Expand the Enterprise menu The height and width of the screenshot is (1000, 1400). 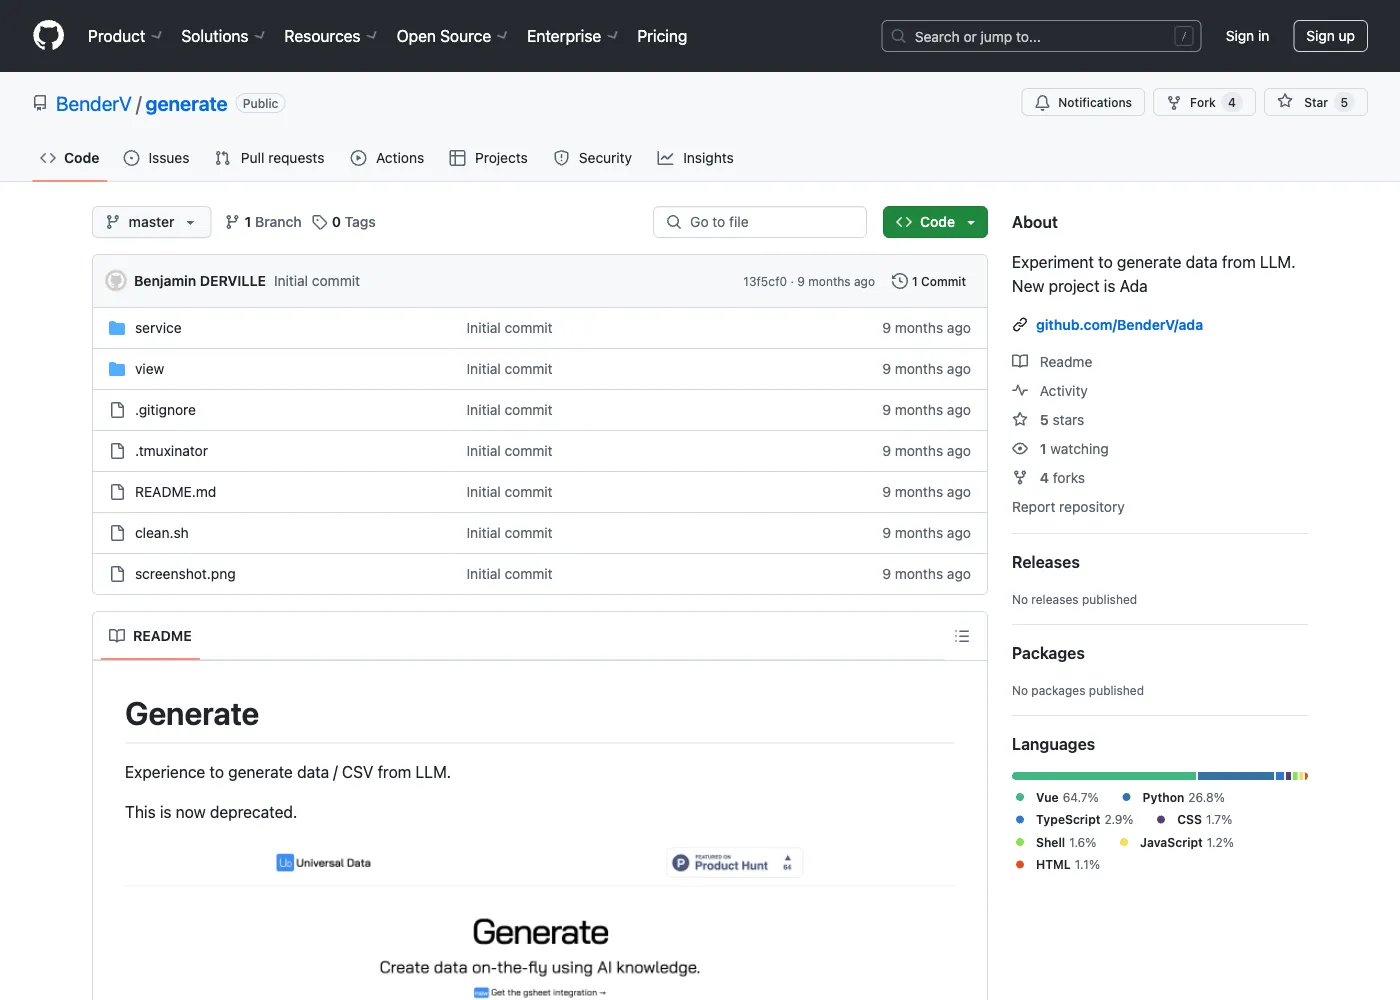coord(572,36)
